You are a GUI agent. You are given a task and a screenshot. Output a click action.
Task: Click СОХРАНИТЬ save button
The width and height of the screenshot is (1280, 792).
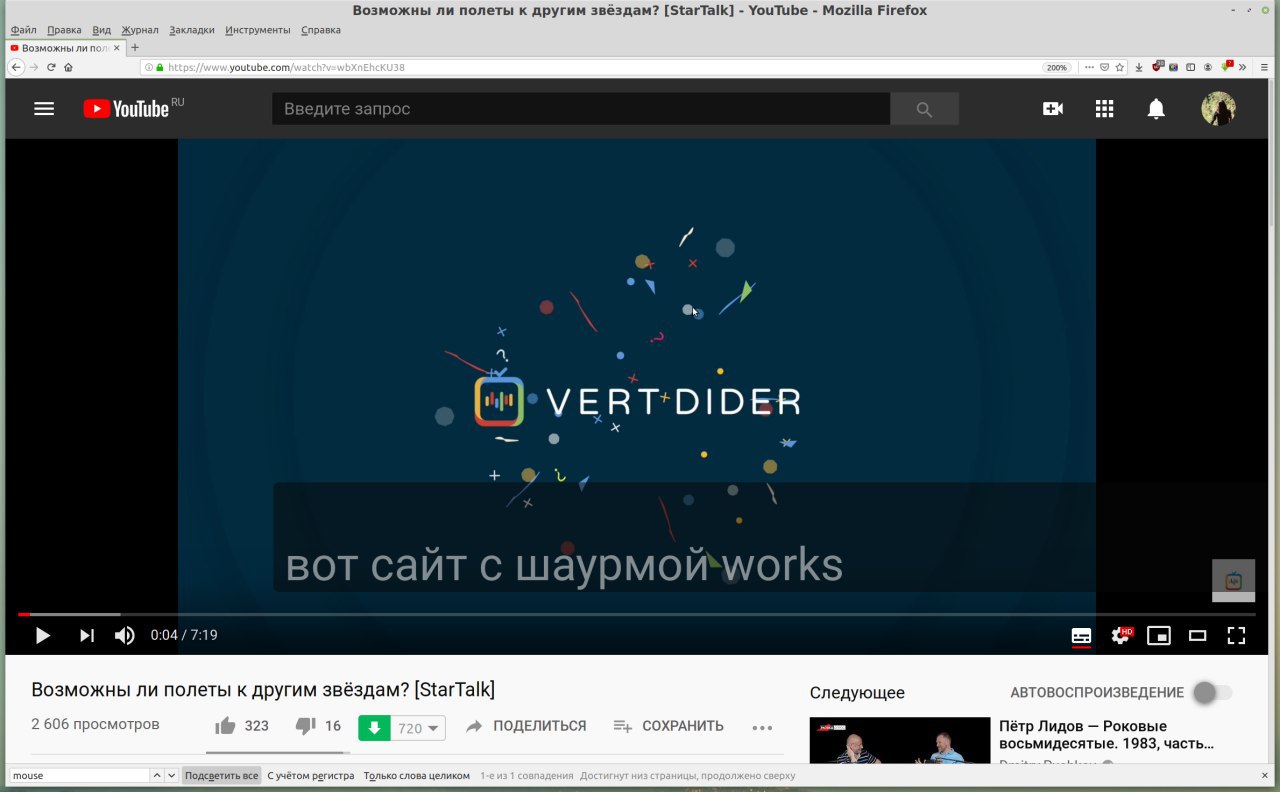(668, 726)
